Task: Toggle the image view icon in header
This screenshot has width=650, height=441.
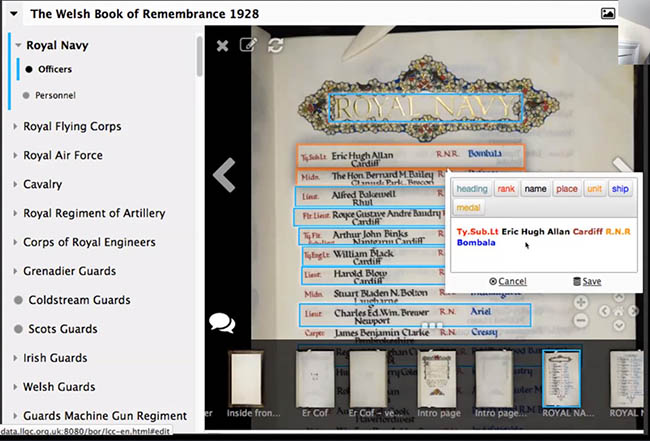Action: coord(608,14)
